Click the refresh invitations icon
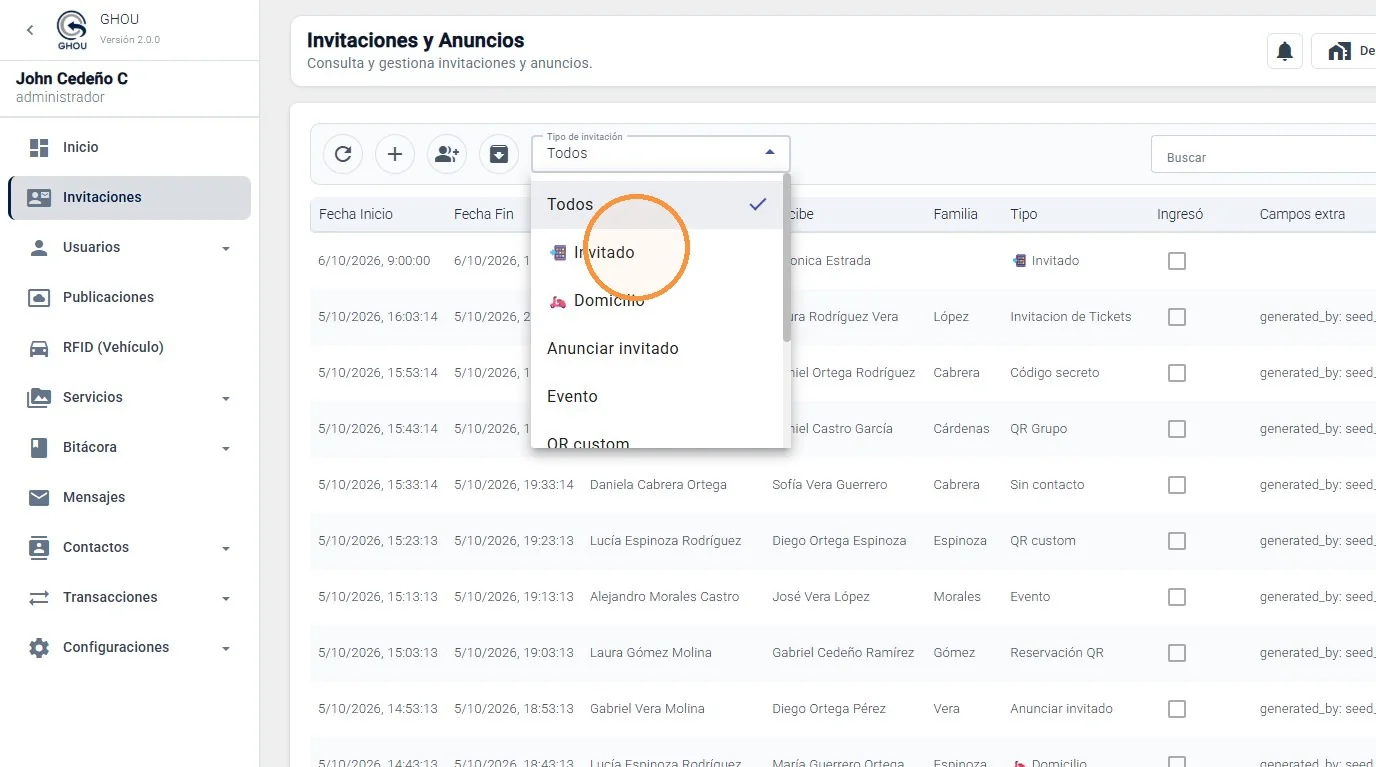The height and width of the screenshot is (767, 1376). point(343,154)
